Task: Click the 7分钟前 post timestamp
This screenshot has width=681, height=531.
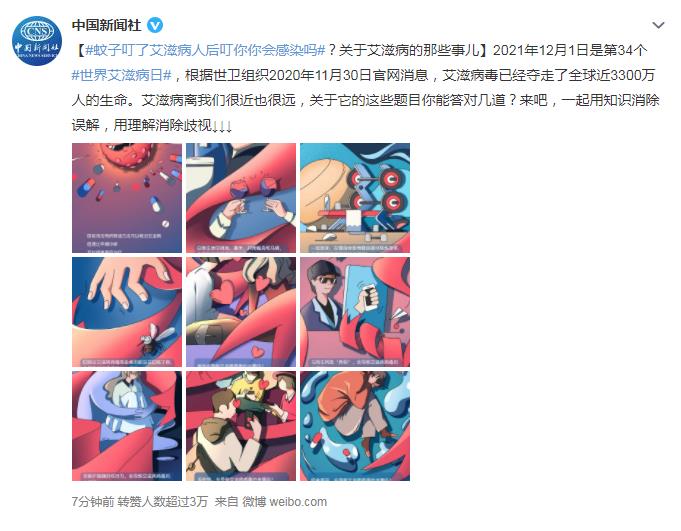Action: (x=93, y=502)
